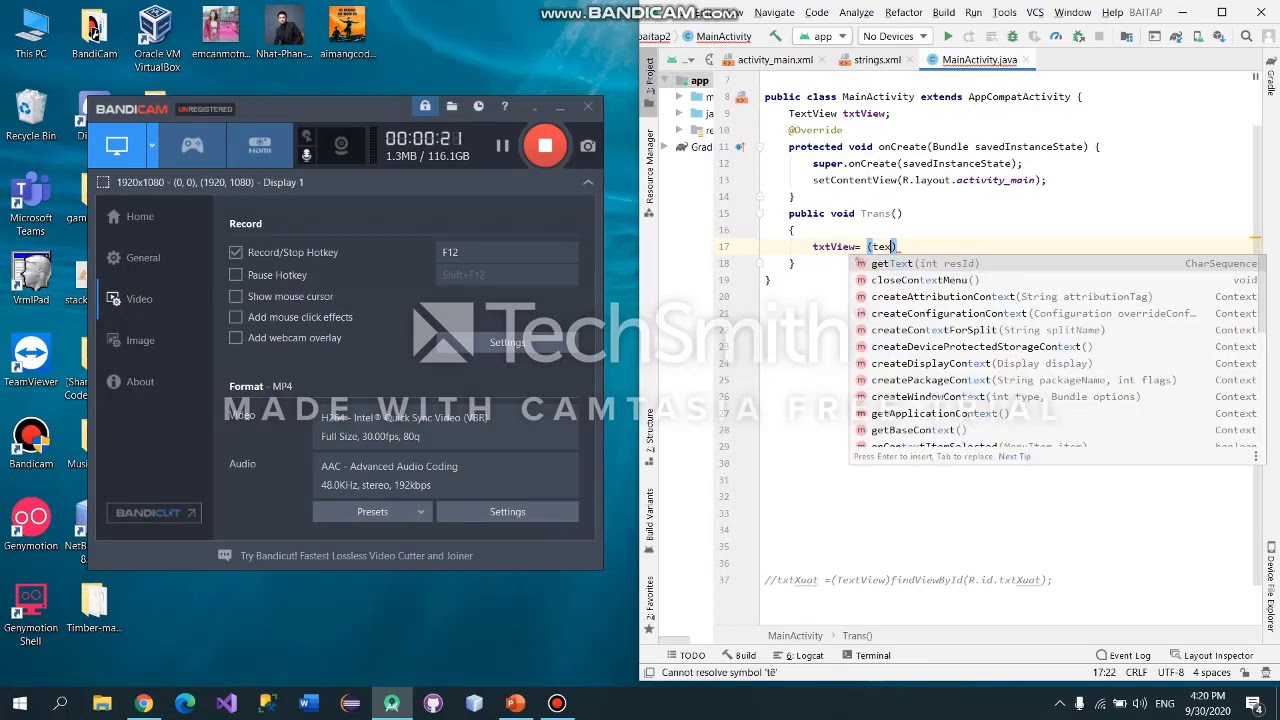Viewport: 1280px width, 720px height.
Task: Run the app with the green play icon
Action: tap(948, 36)
